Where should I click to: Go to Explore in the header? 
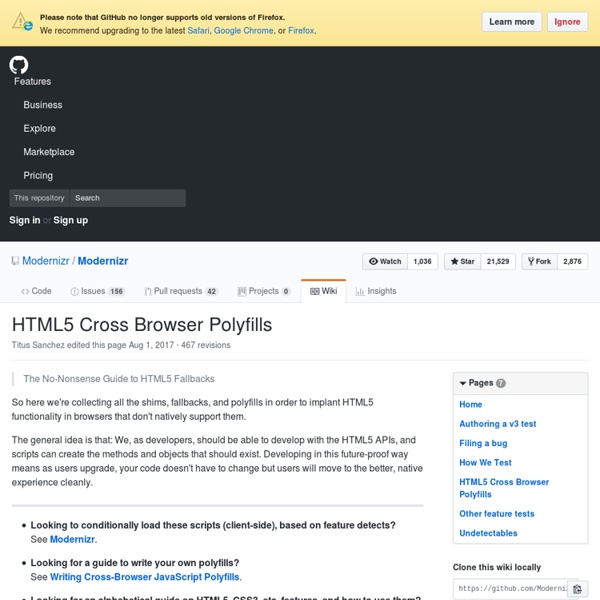click(x=39, y=129)
